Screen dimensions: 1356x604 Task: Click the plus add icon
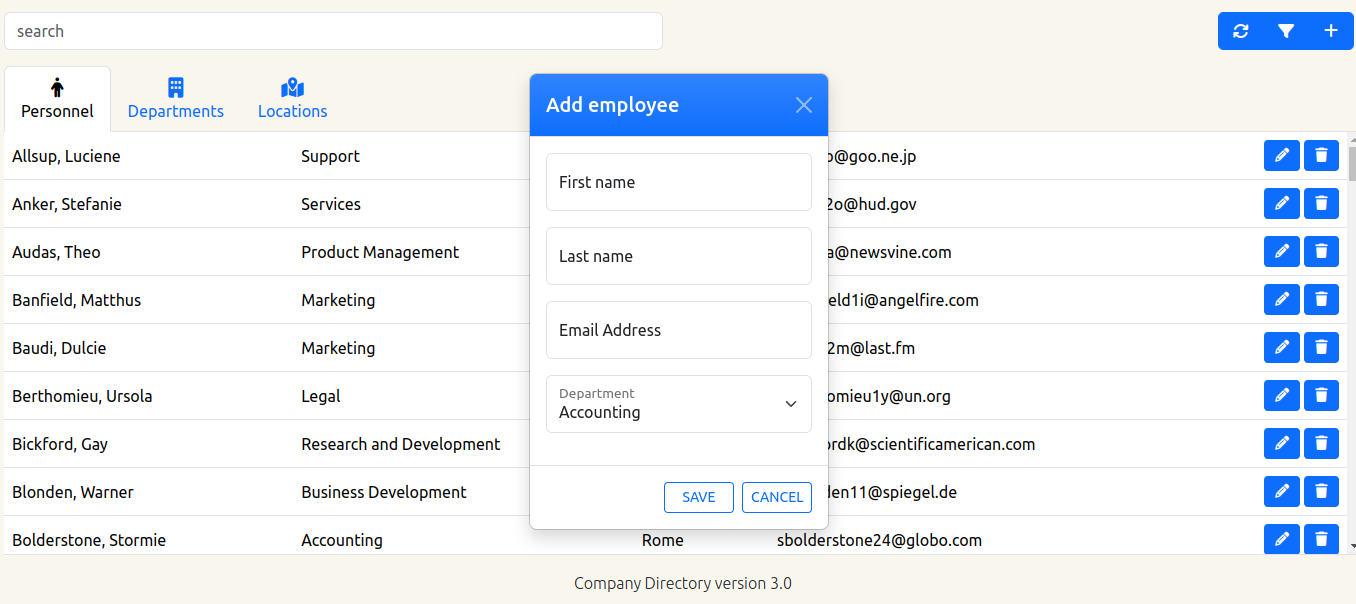pyautogui.click(x=1331, y=31)
